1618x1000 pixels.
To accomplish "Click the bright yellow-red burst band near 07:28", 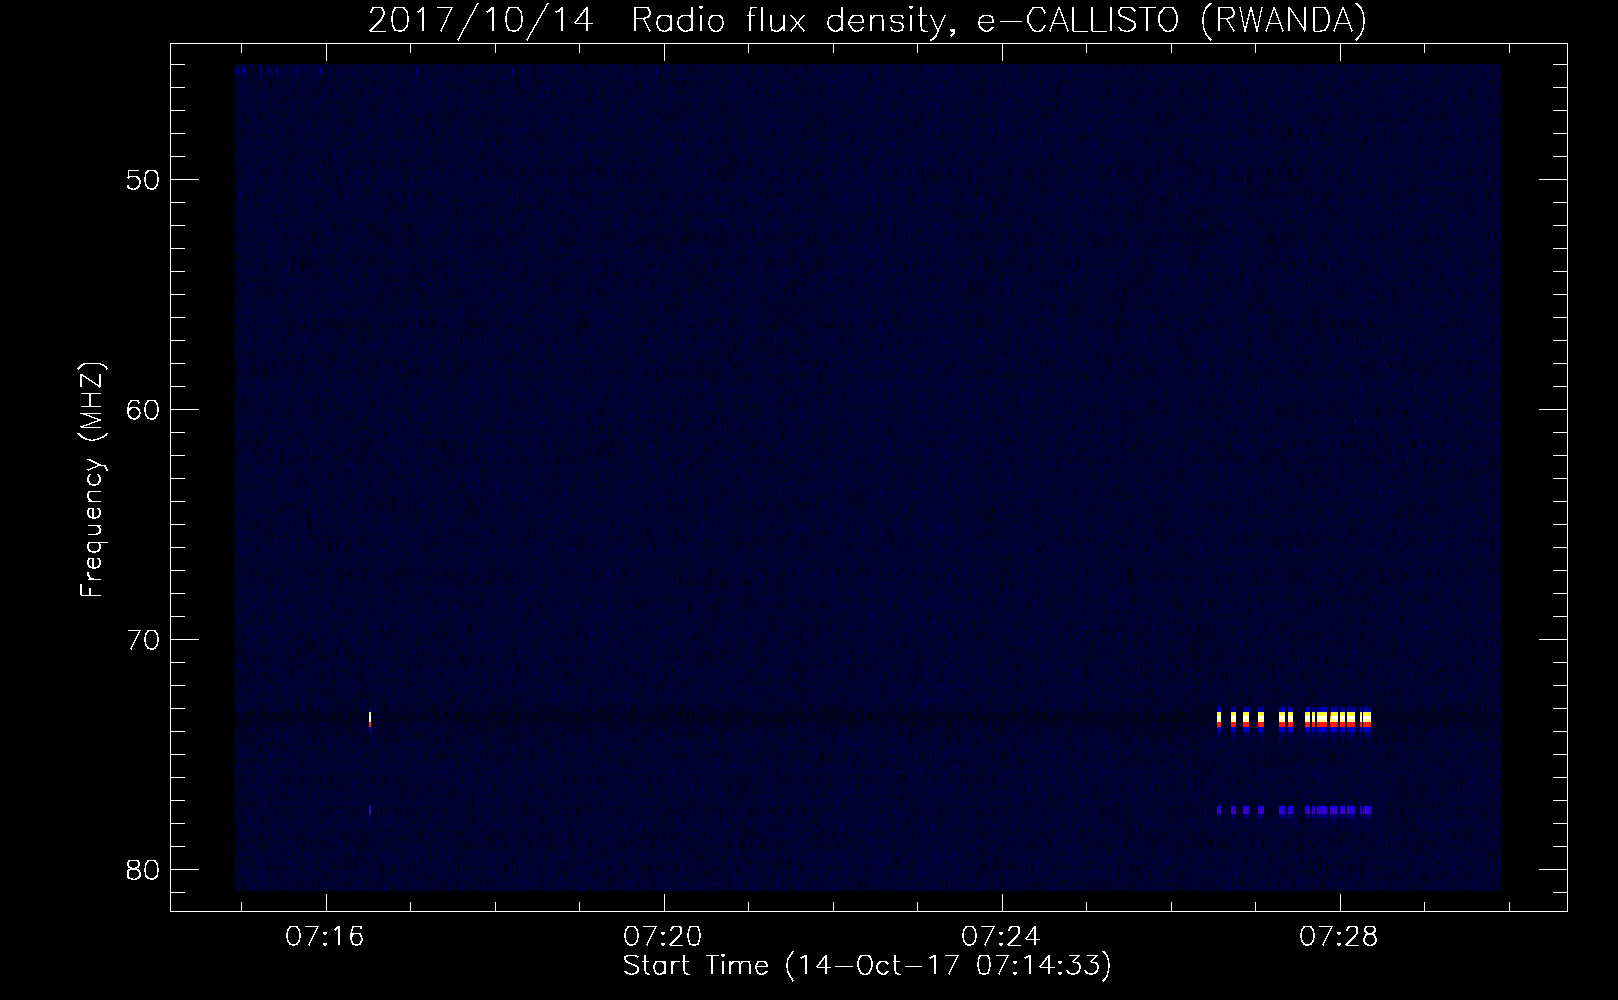I will (1294, 721).
